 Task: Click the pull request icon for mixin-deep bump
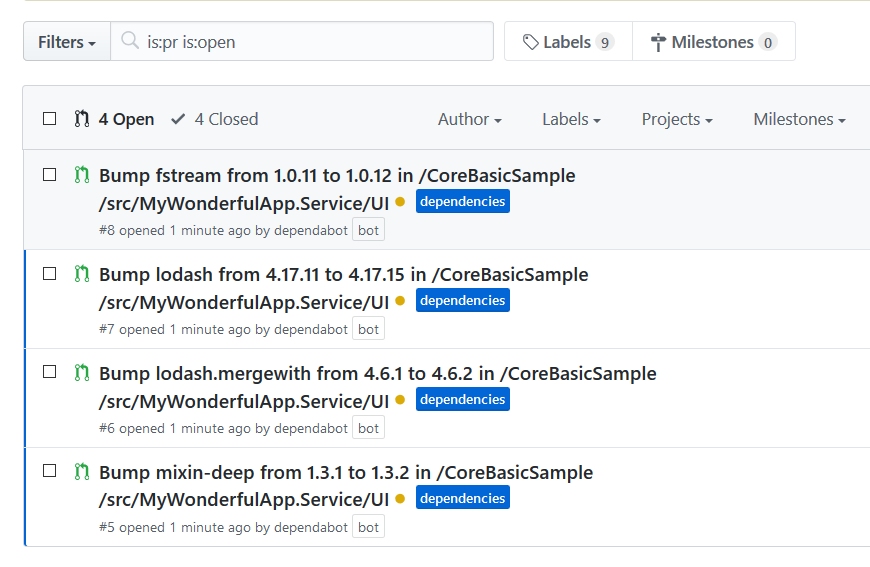pyautogui.click(x=82, y=472)
